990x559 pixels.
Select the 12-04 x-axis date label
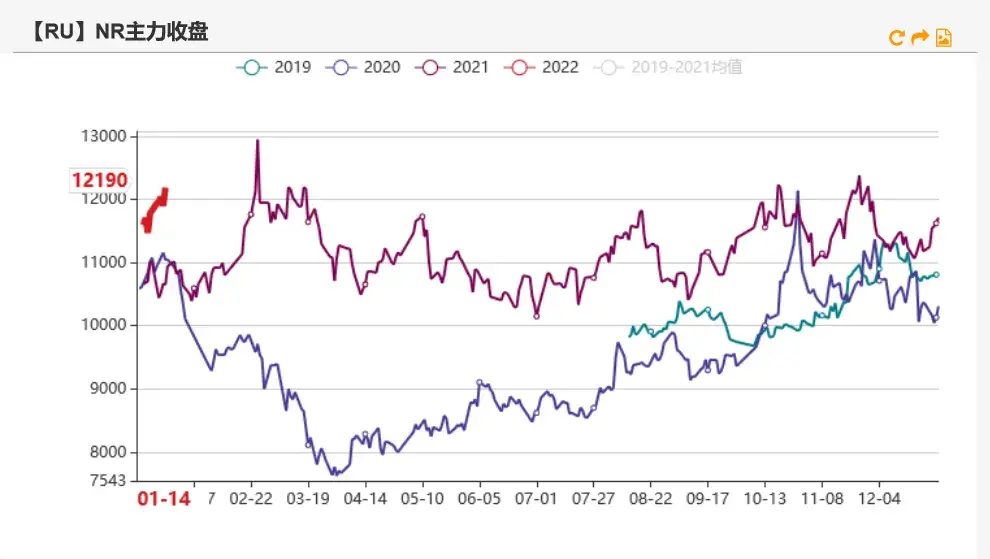tap(880, 498)
